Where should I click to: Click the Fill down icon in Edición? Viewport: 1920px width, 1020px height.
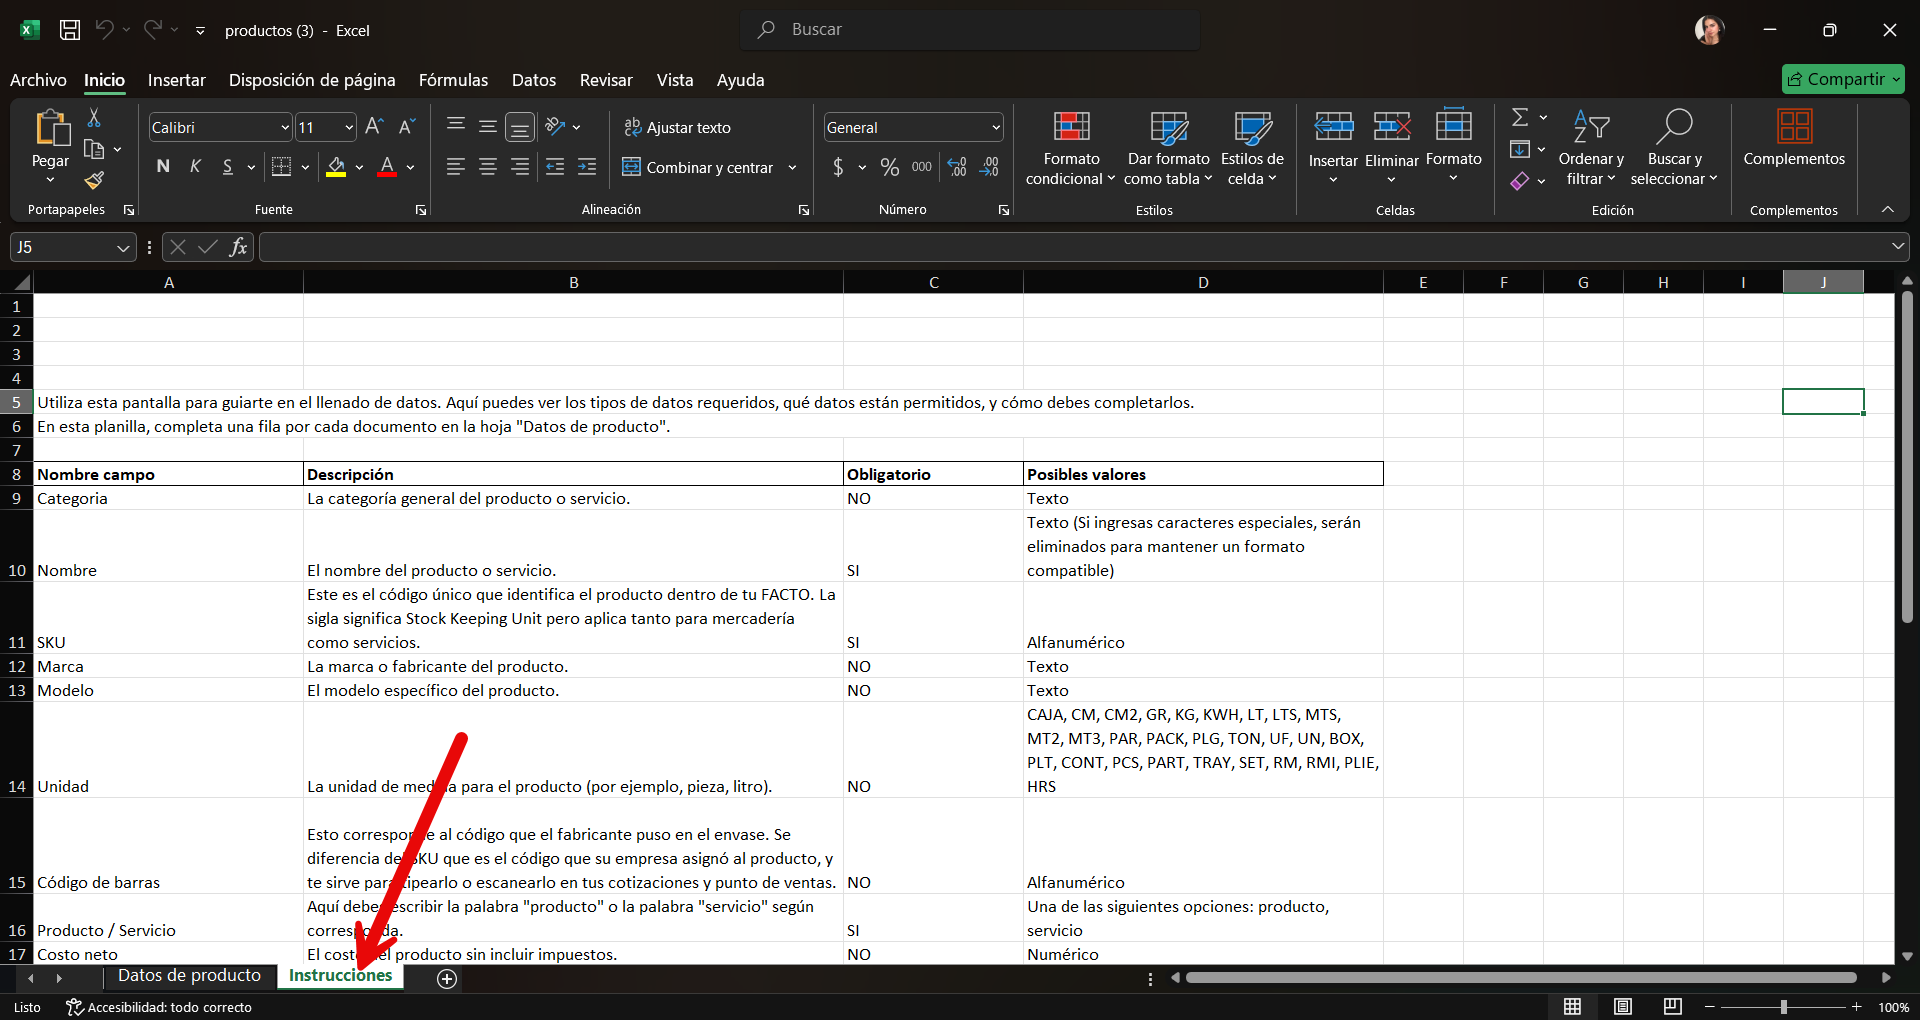point(1520,149)
